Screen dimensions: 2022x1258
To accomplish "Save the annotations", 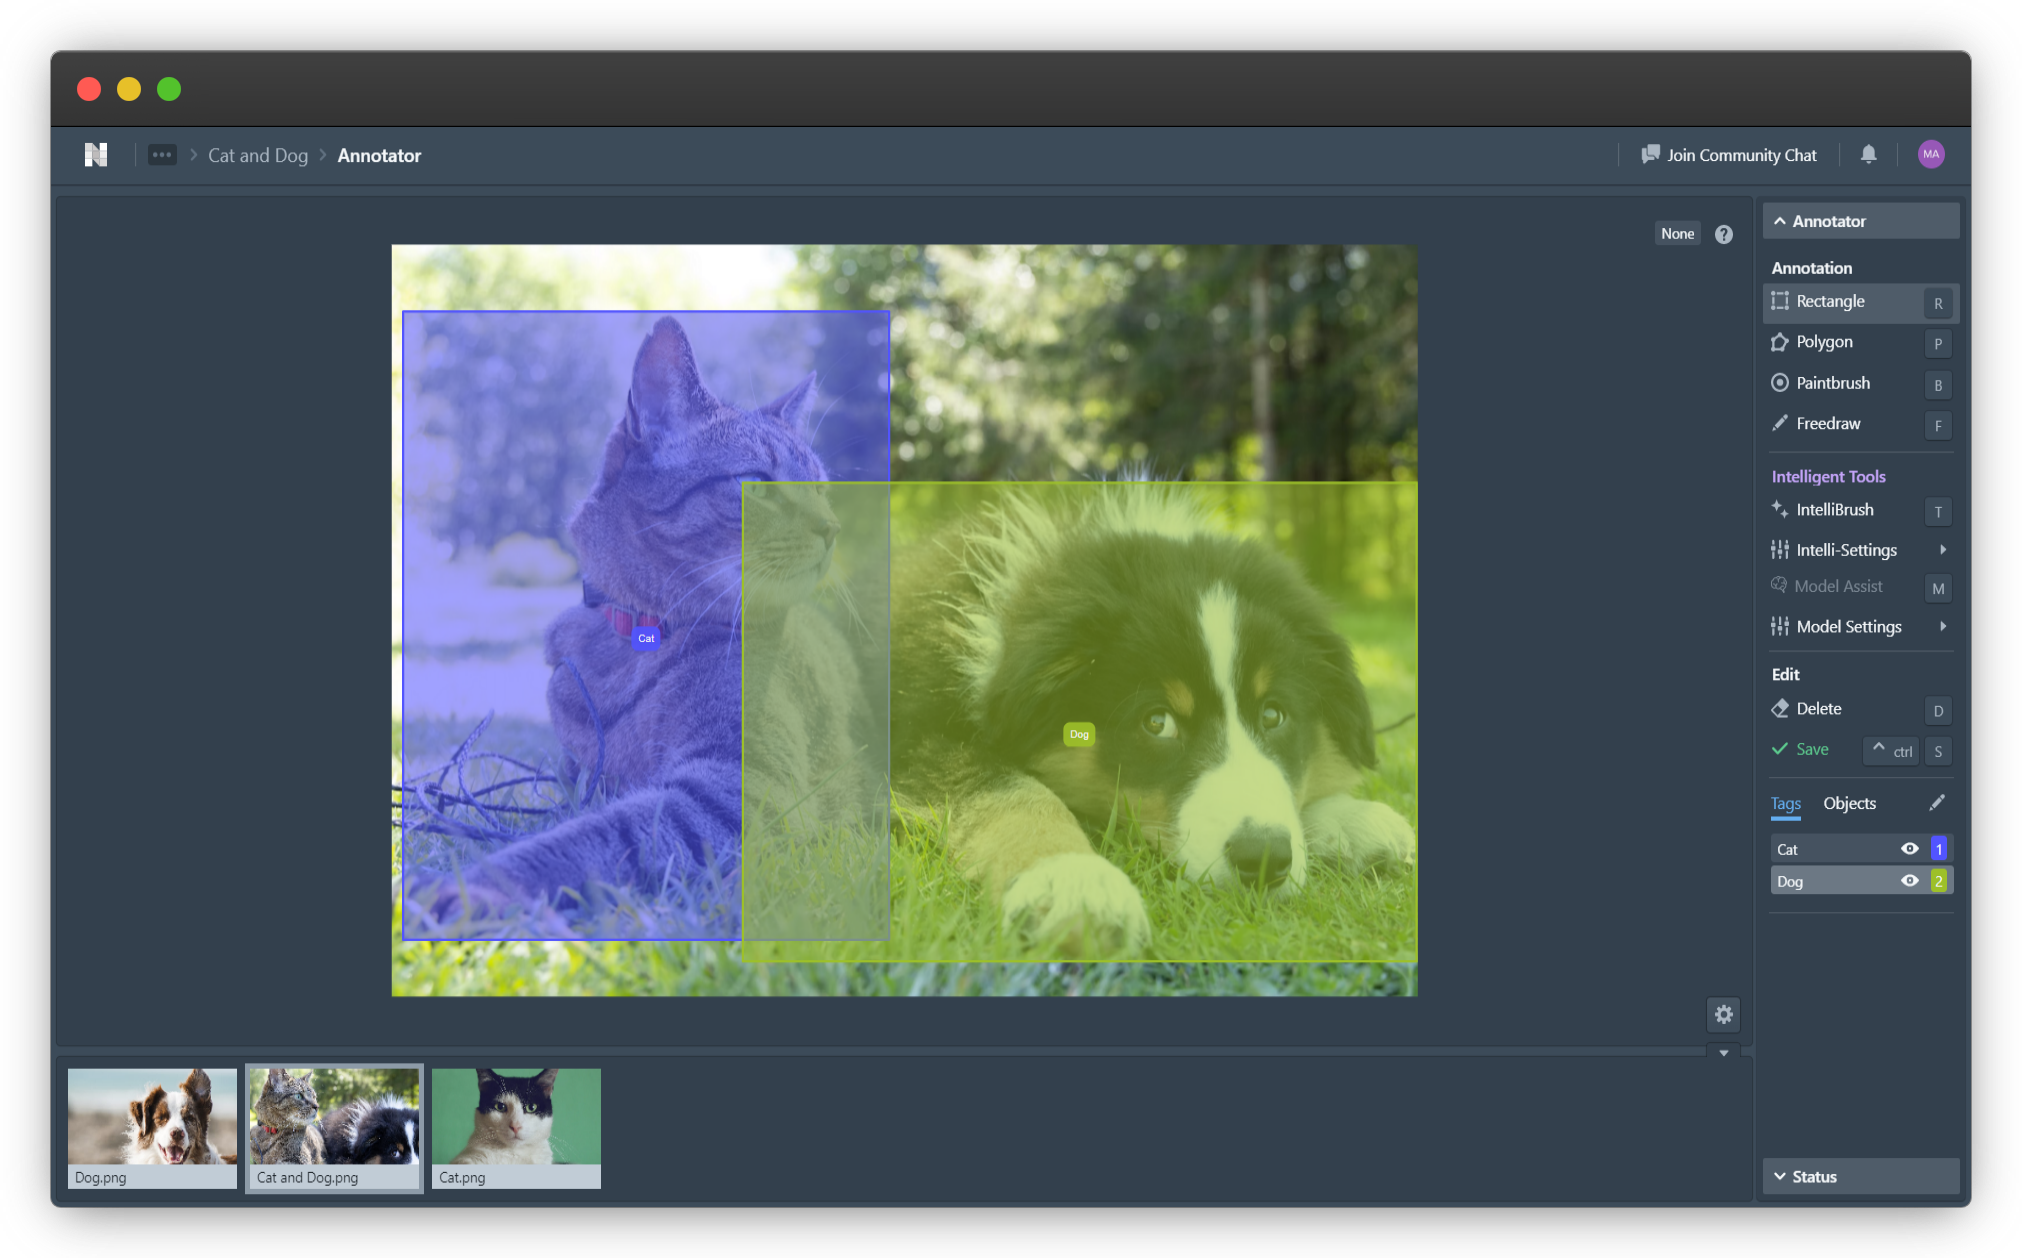I will 1811,750.
